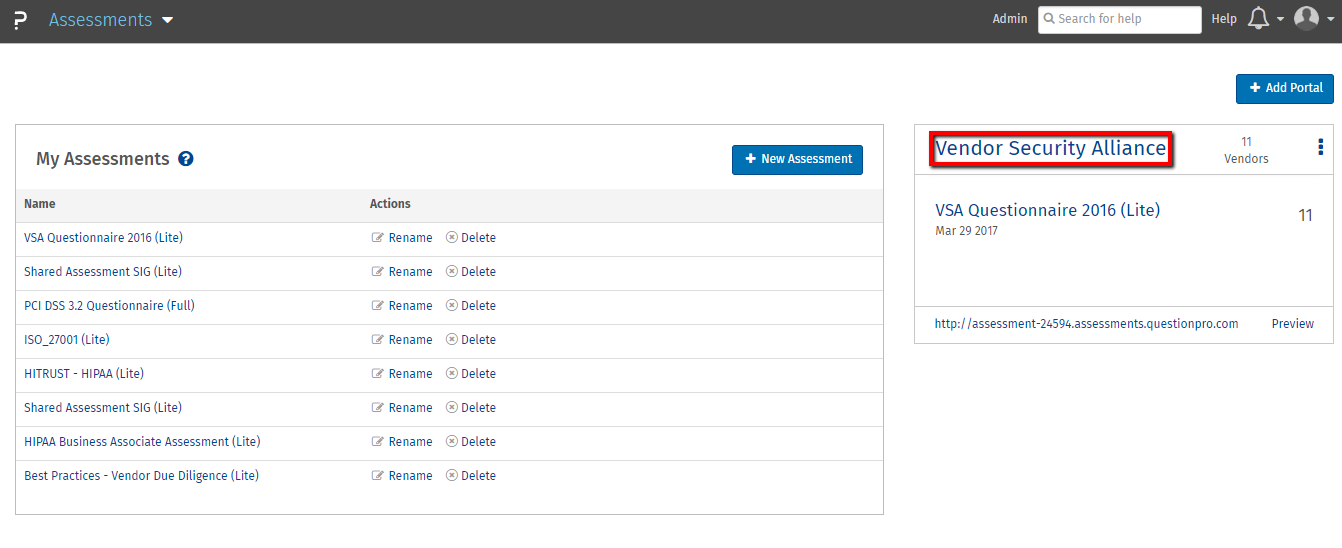The width and height of the screenshot is (1342, 548).
Task: Expand the user account dropdown arrow
Action: (1330, 20)
